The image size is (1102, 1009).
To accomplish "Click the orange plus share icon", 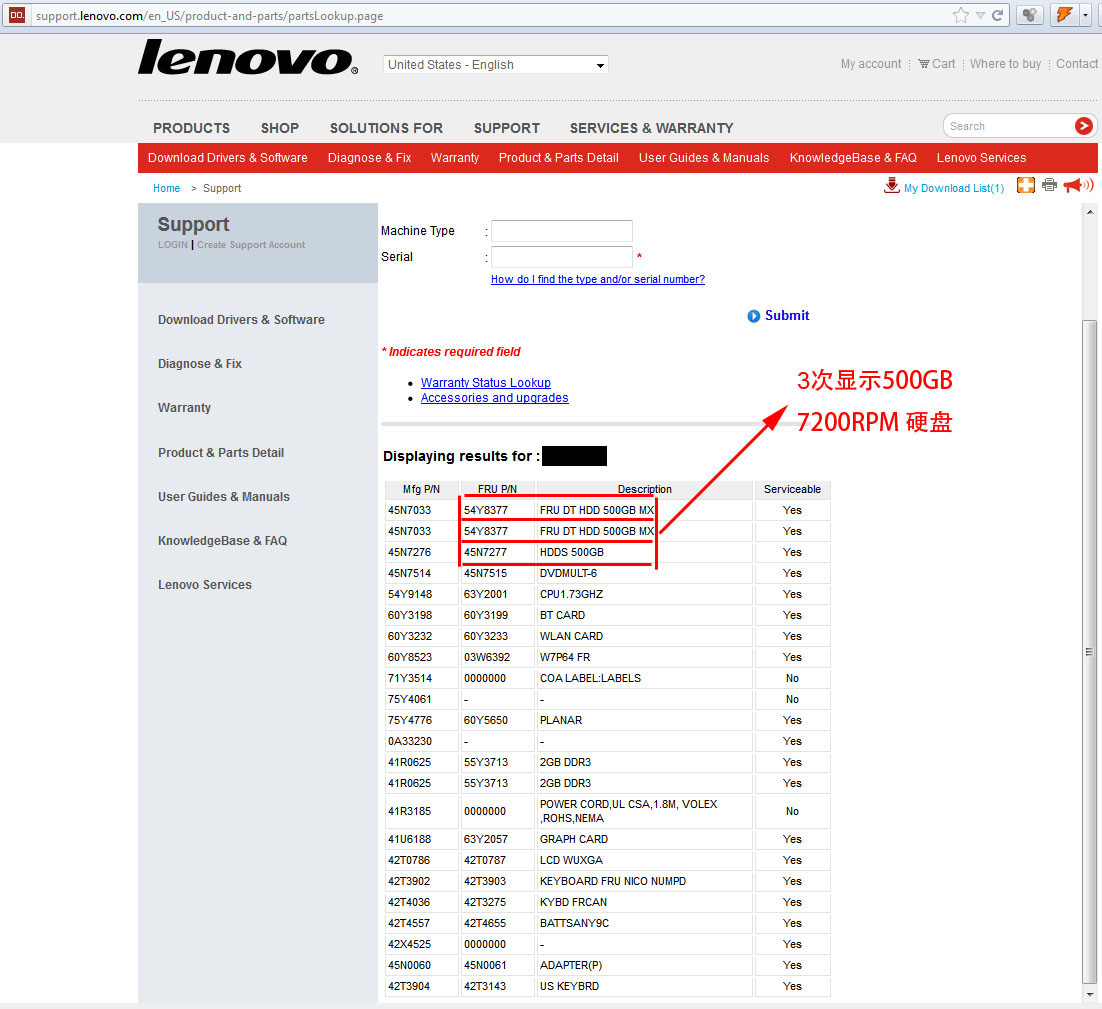I will click(x=1025, y=185).
